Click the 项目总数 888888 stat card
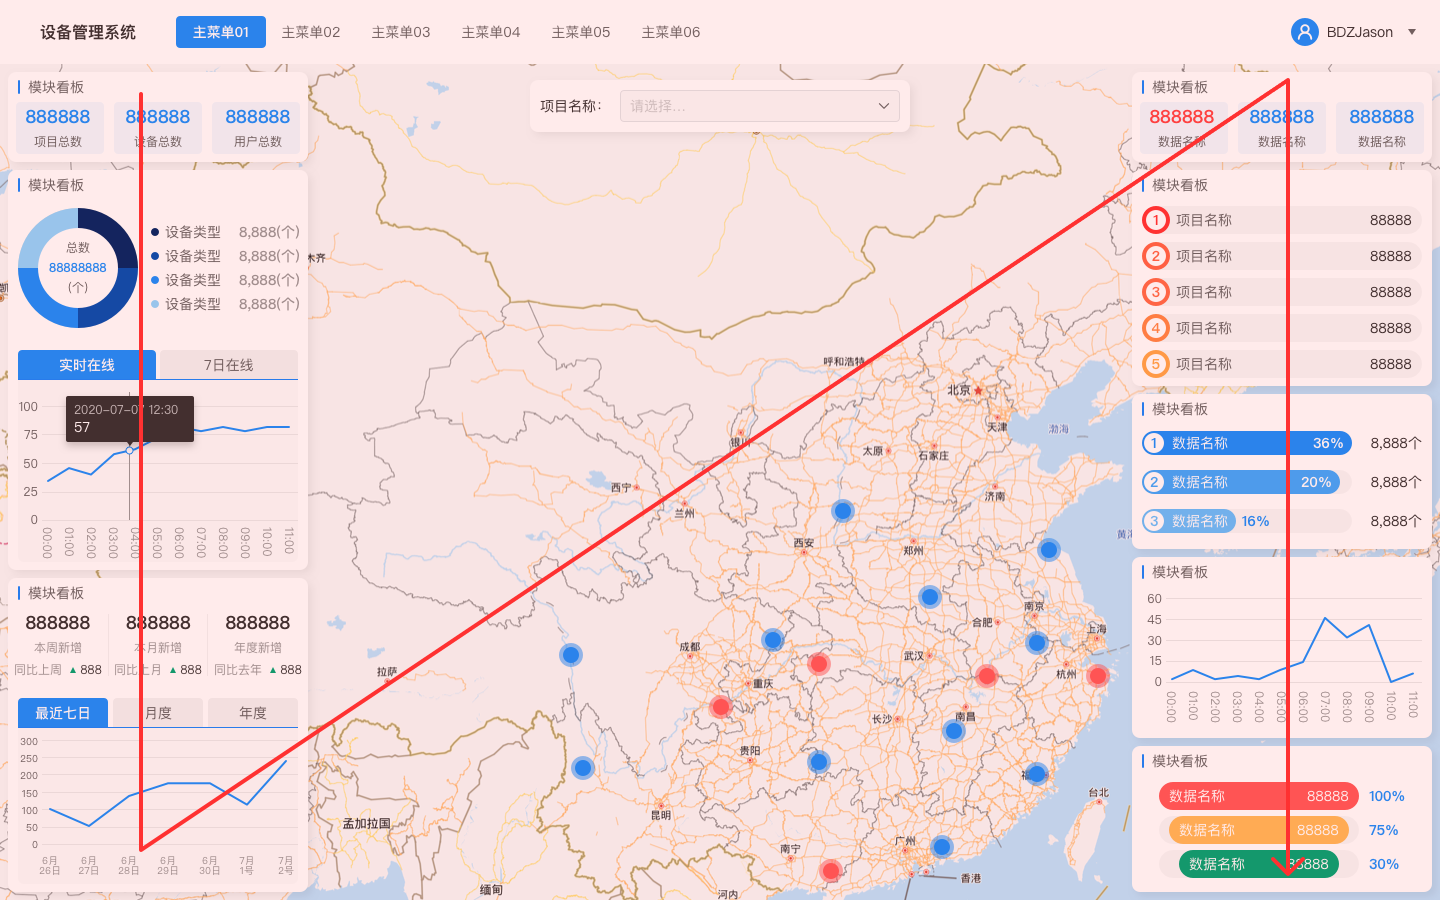This screenshot has height=900, width=1440. point(58,128)
